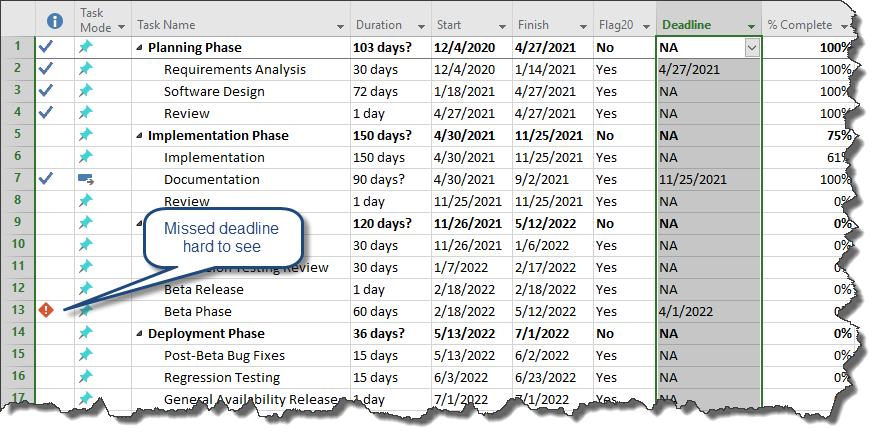Click the pin task mode icon for Requirements Analysis
This screenshot has width=883, height=441.
coord(86,69)
